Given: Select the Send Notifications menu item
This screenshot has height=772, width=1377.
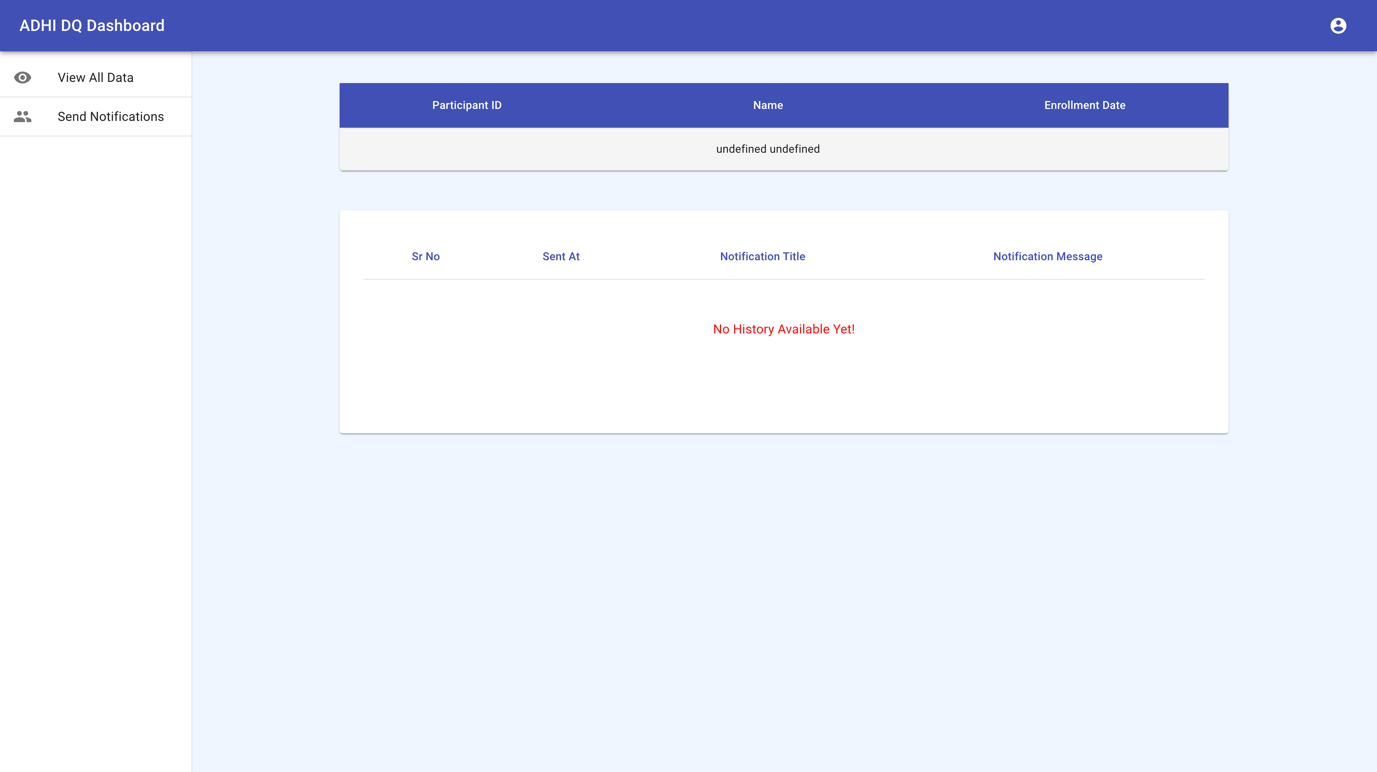Looking at the screenshot, I should (110, 117).
